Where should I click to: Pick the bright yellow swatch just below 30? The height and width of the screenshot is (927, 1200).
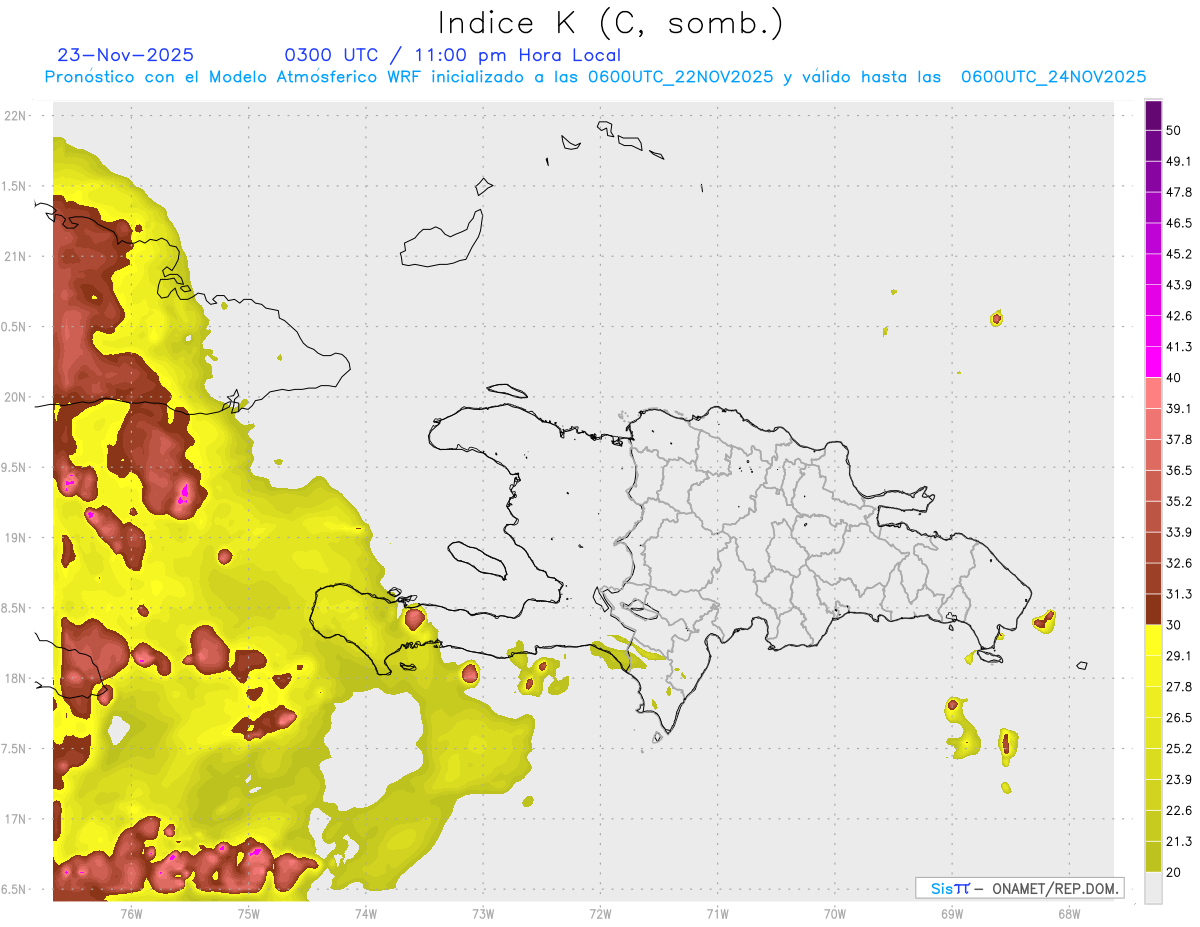click(x=1153, y=640)
